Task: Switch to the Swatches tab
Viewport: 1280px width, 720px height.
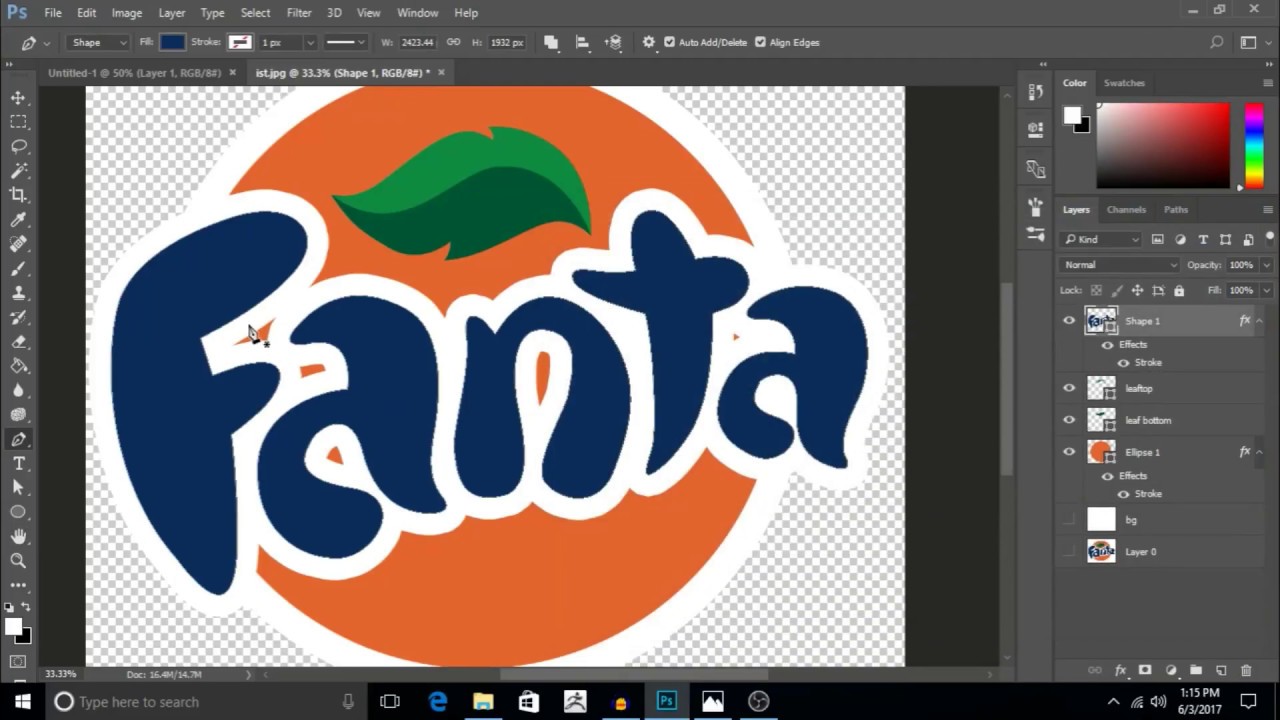Action: click(1124, 83)
